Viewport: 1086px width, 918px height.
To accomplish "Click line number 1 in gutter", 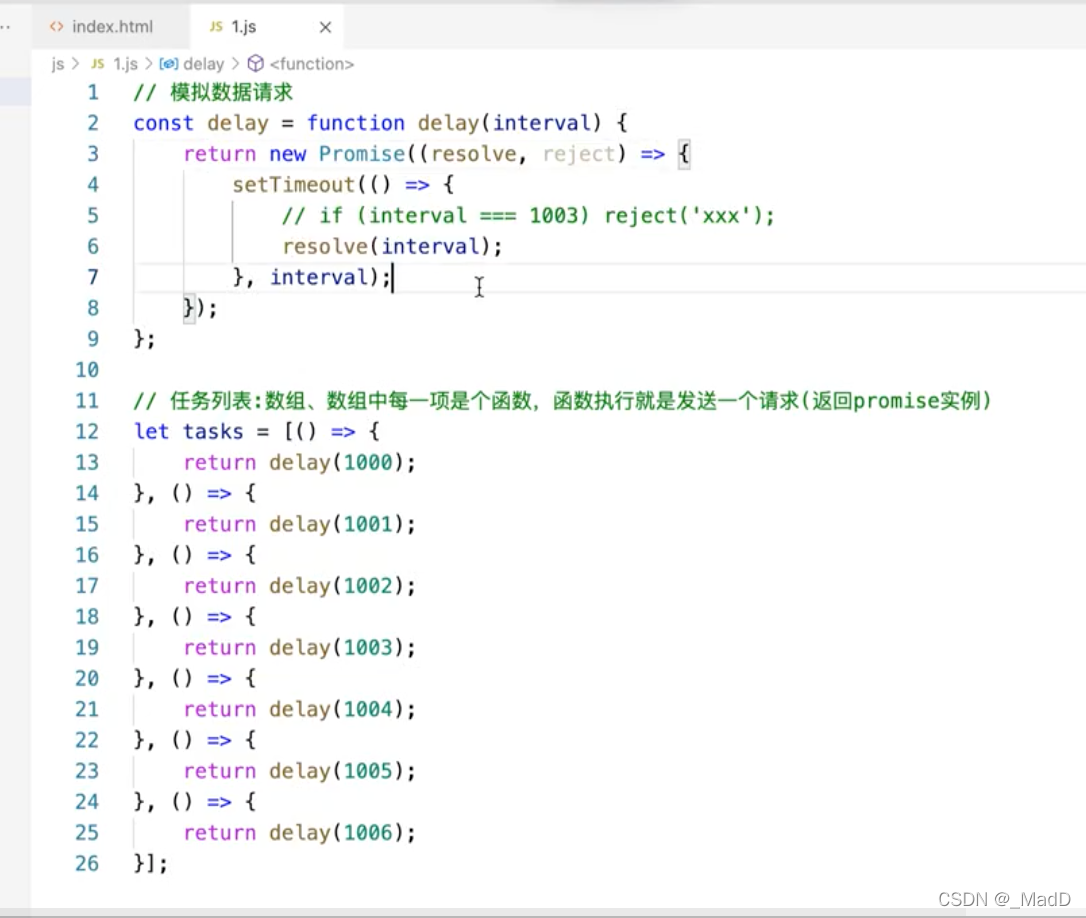I will click(93, 92).
